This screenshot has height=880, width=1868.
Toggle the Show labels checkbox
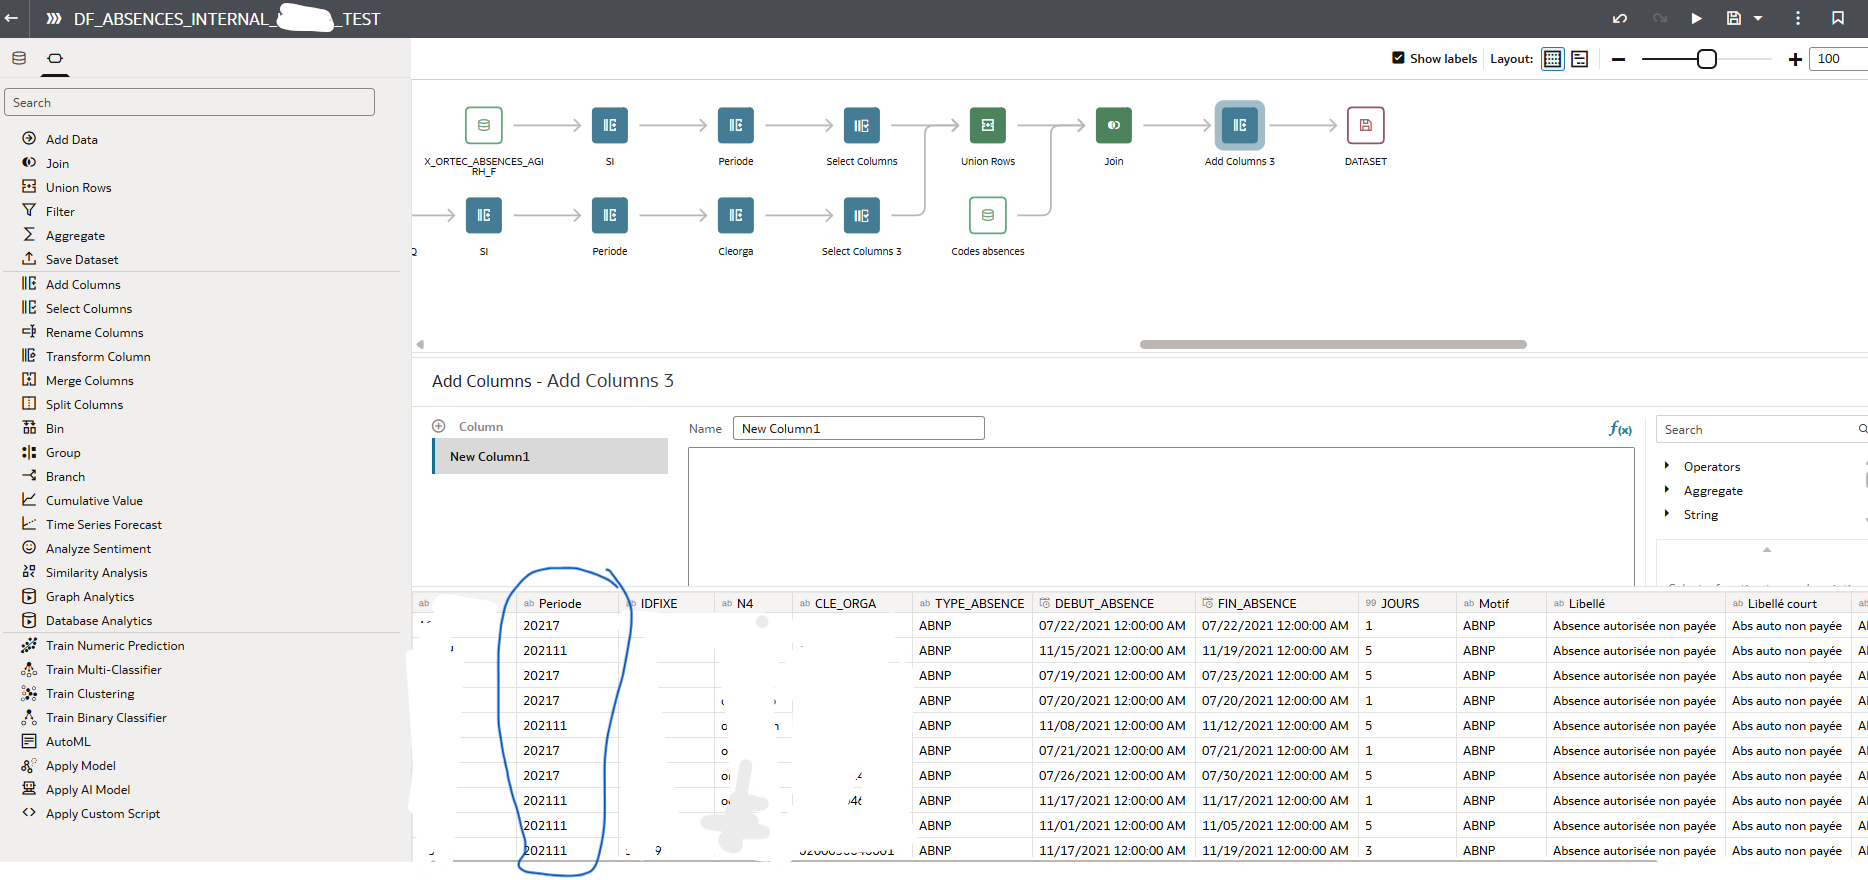(x=1398, y=58)
